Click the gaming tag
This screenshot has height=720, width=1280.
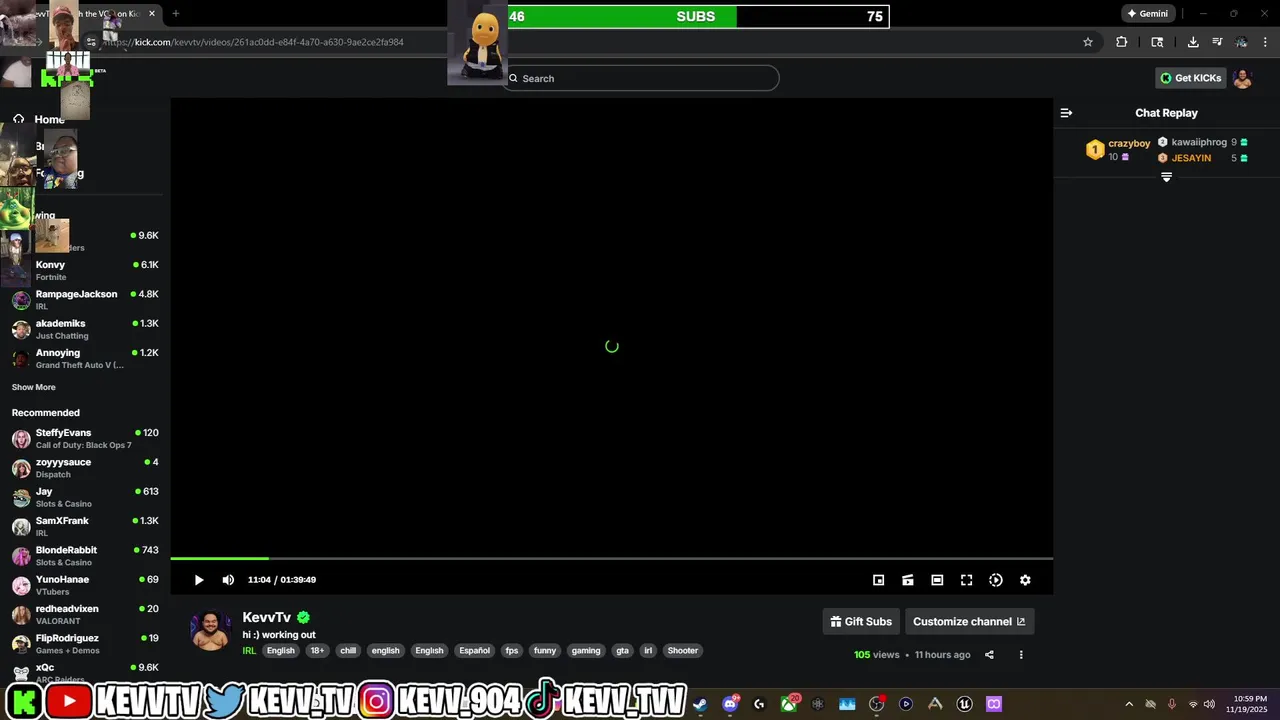[x=586, y=651]
